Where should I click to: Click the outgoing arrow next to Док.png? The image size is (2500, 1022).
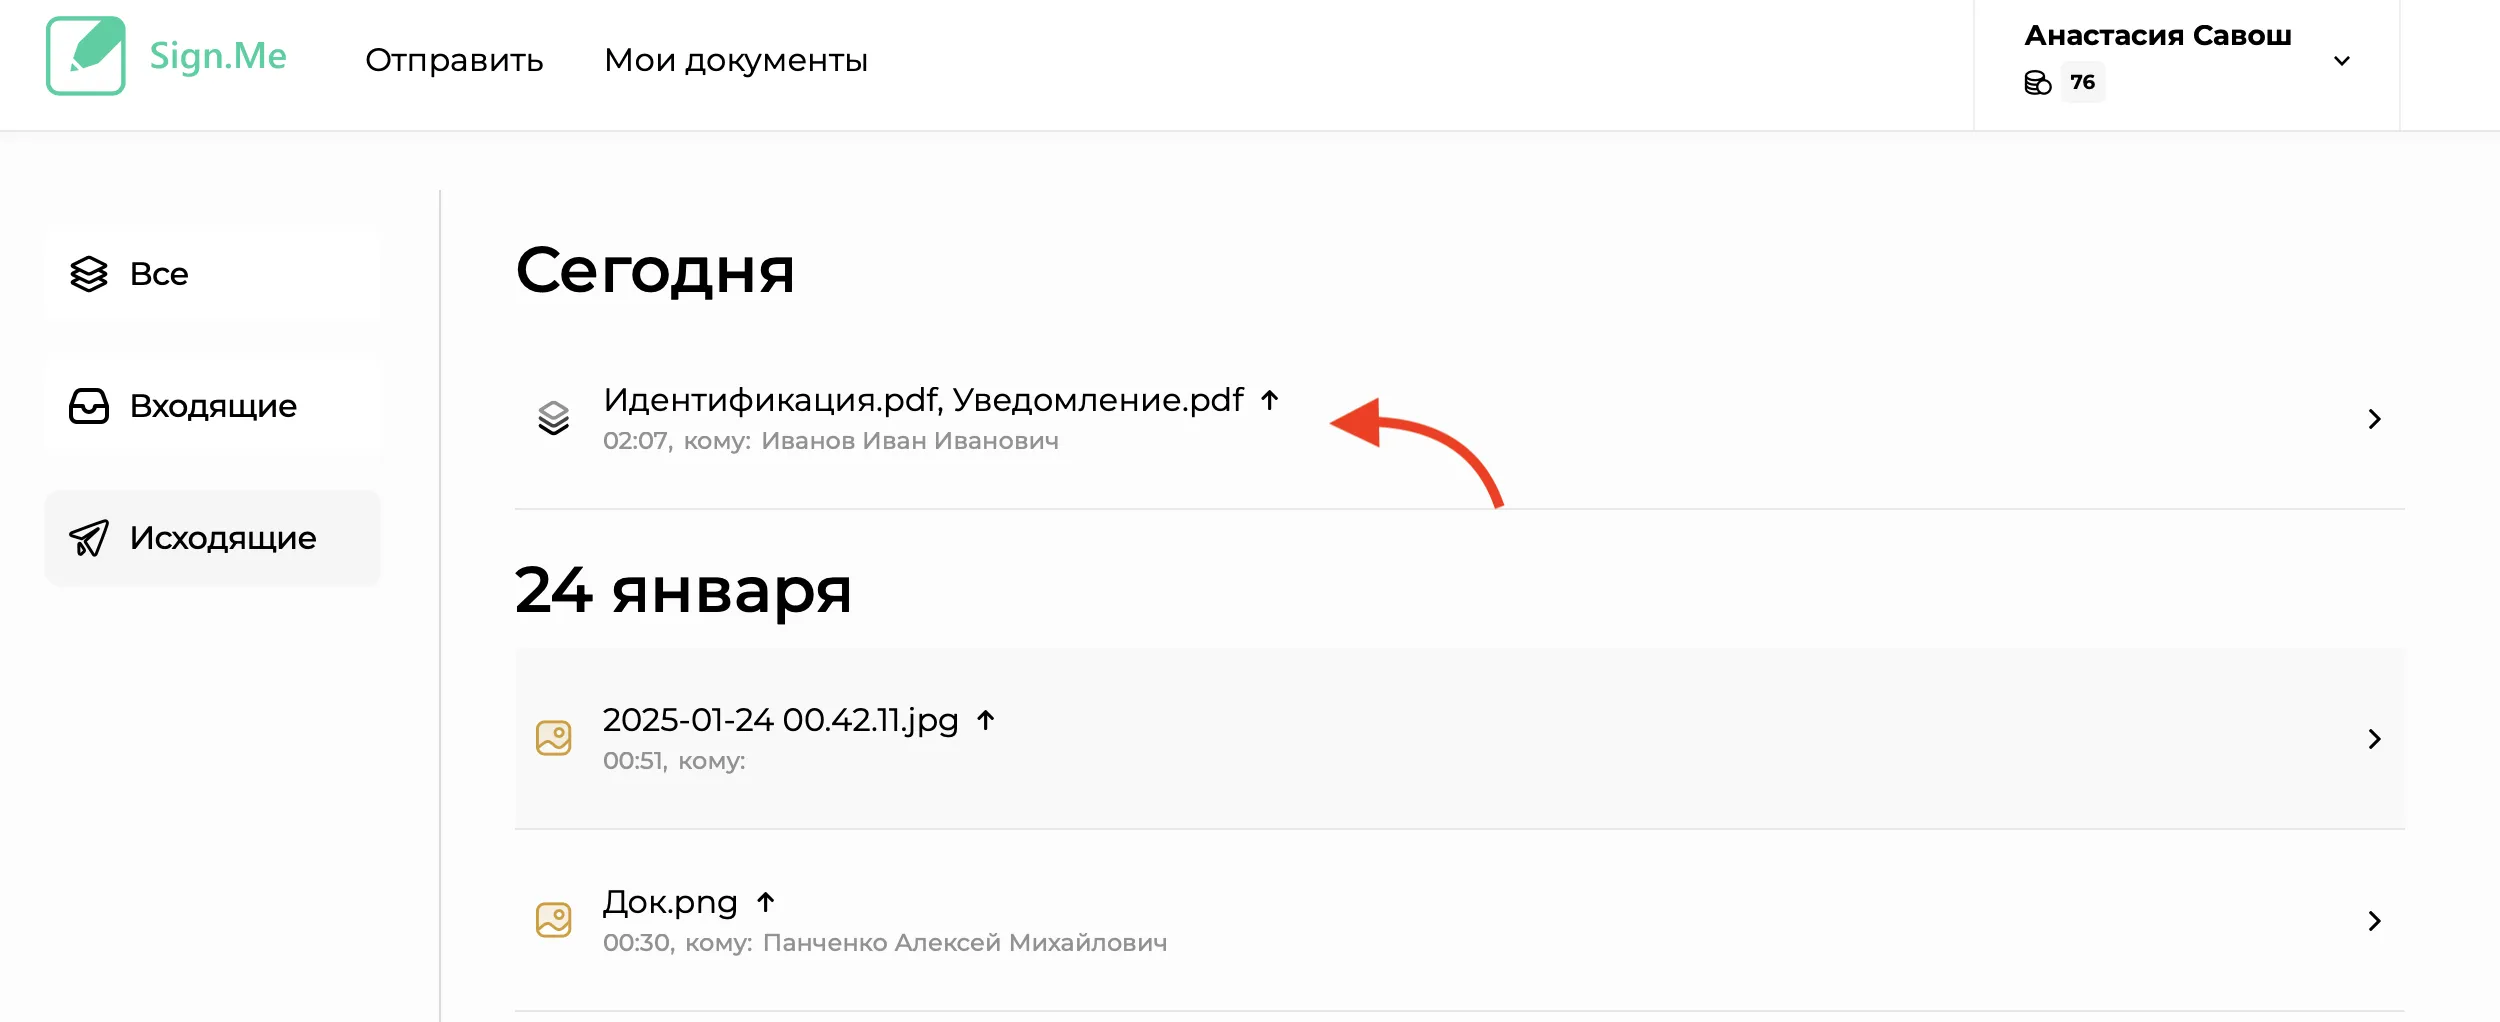pos(766,902)
